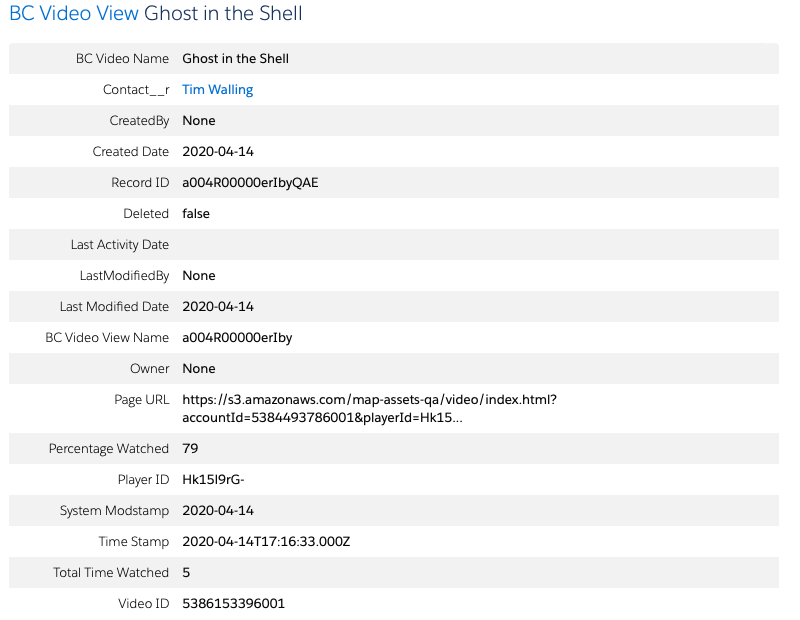Click the Last Activity Date label
800x620 pixels.
(x=119, y=245)
